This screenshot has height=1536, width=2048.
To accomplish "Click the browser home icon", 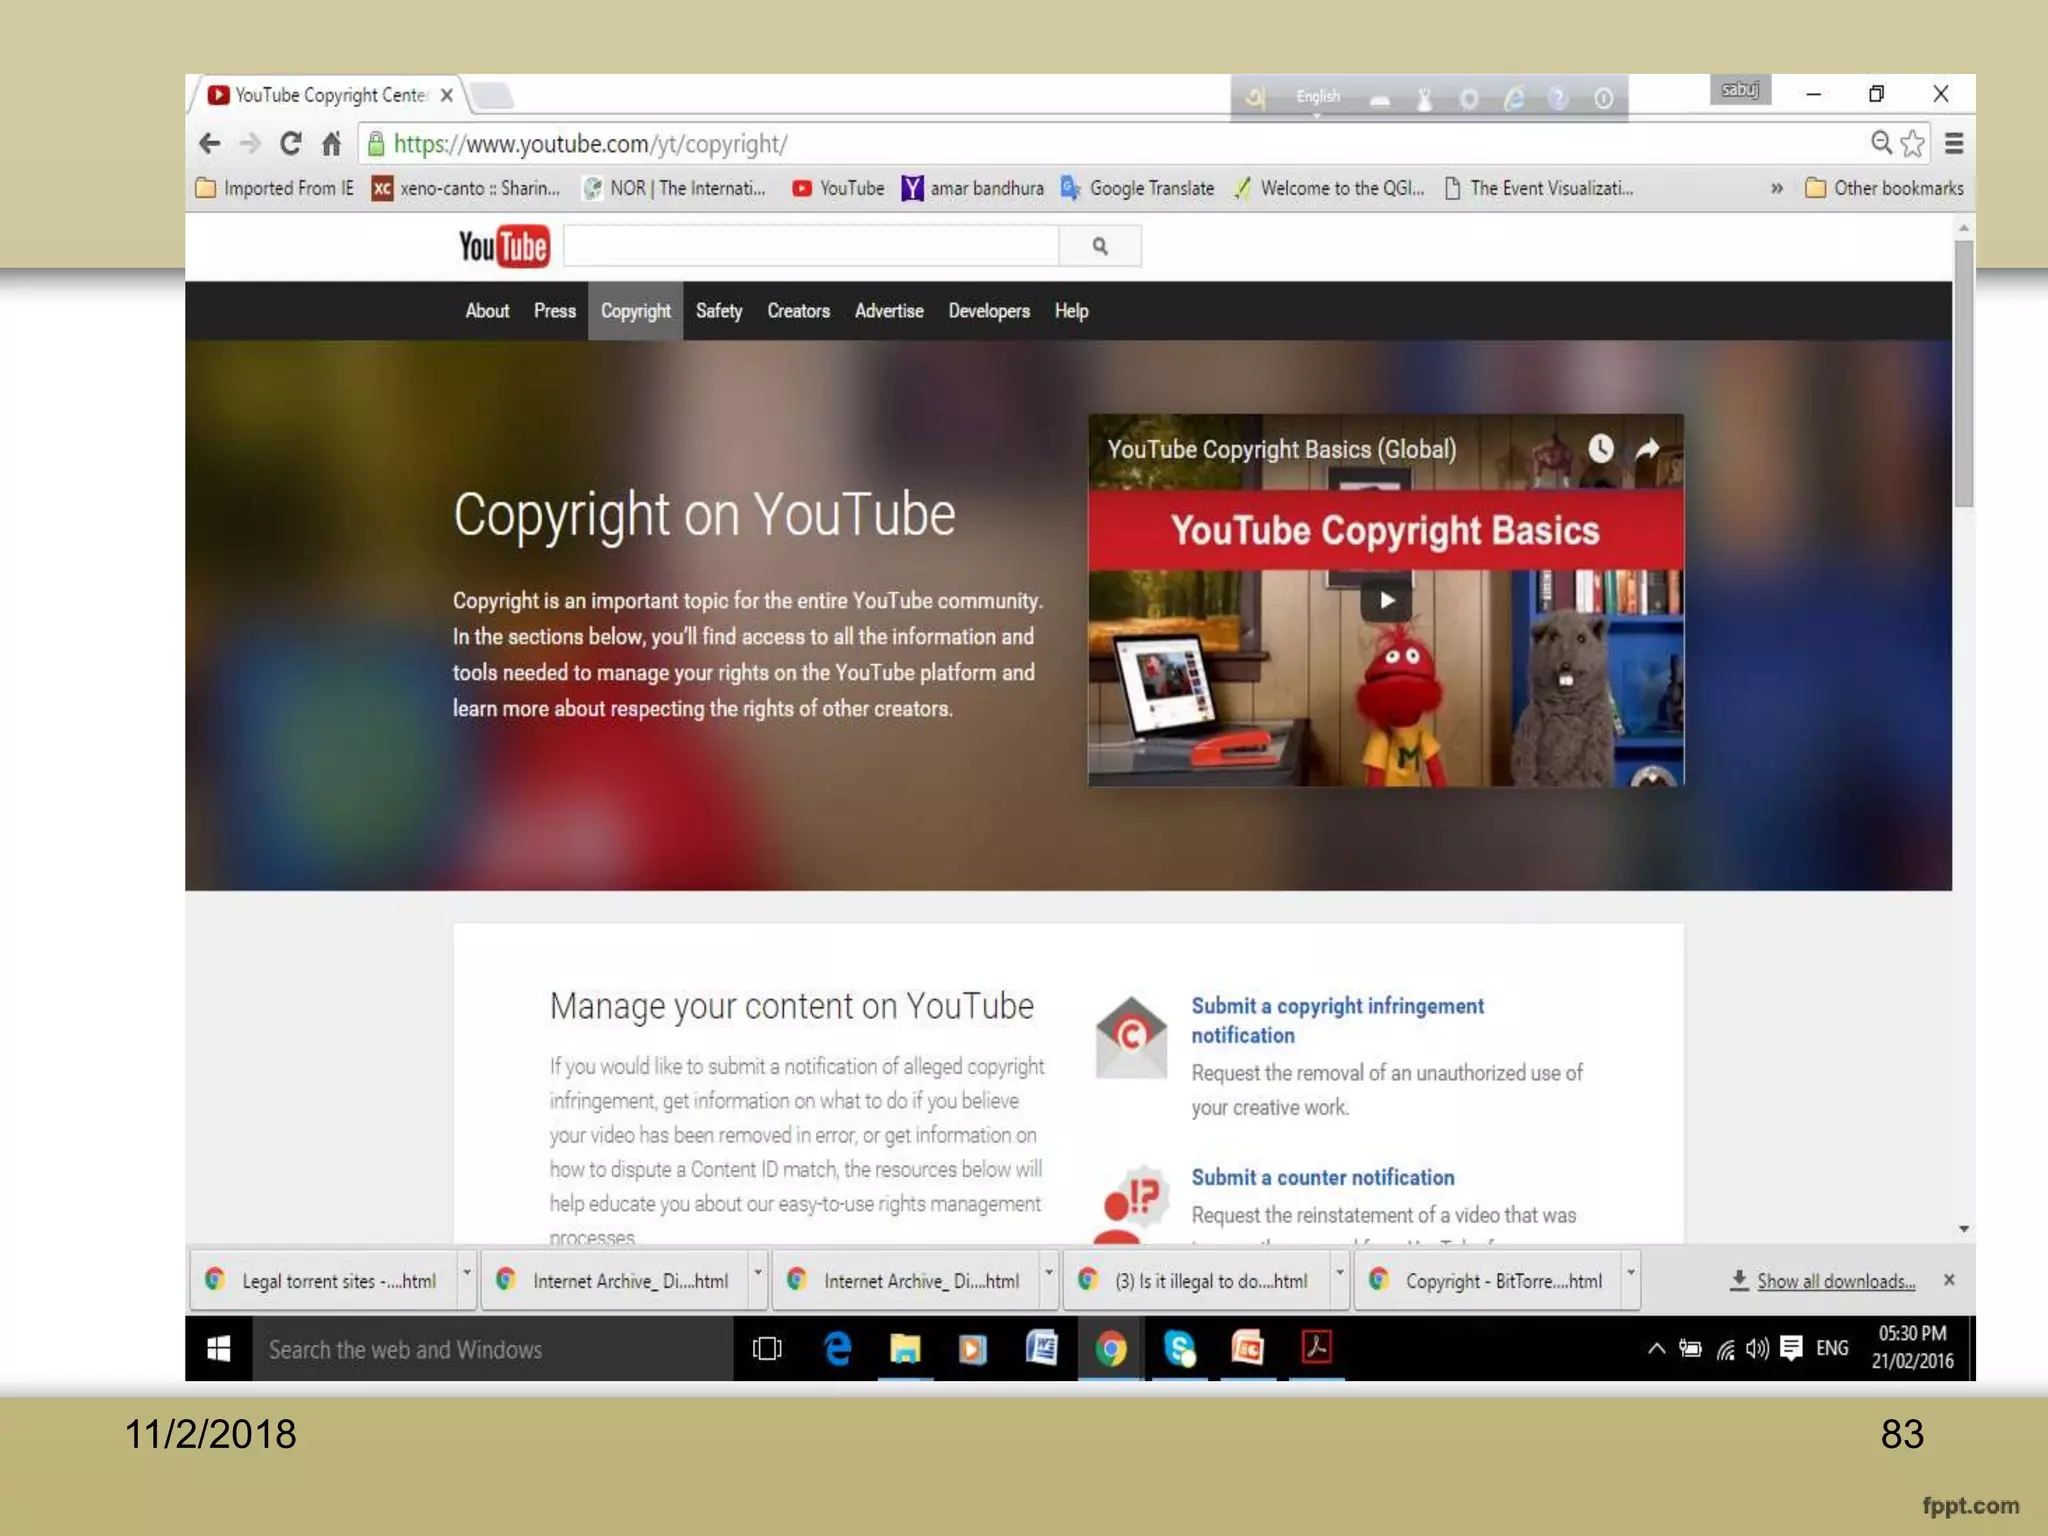I will (332, 144).
